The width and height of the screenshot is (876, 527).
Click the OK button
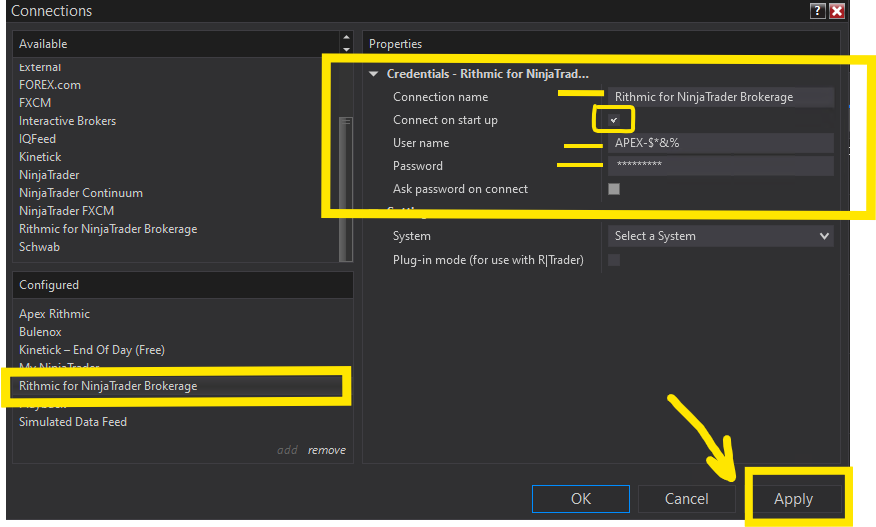click(x=580, y=498)
